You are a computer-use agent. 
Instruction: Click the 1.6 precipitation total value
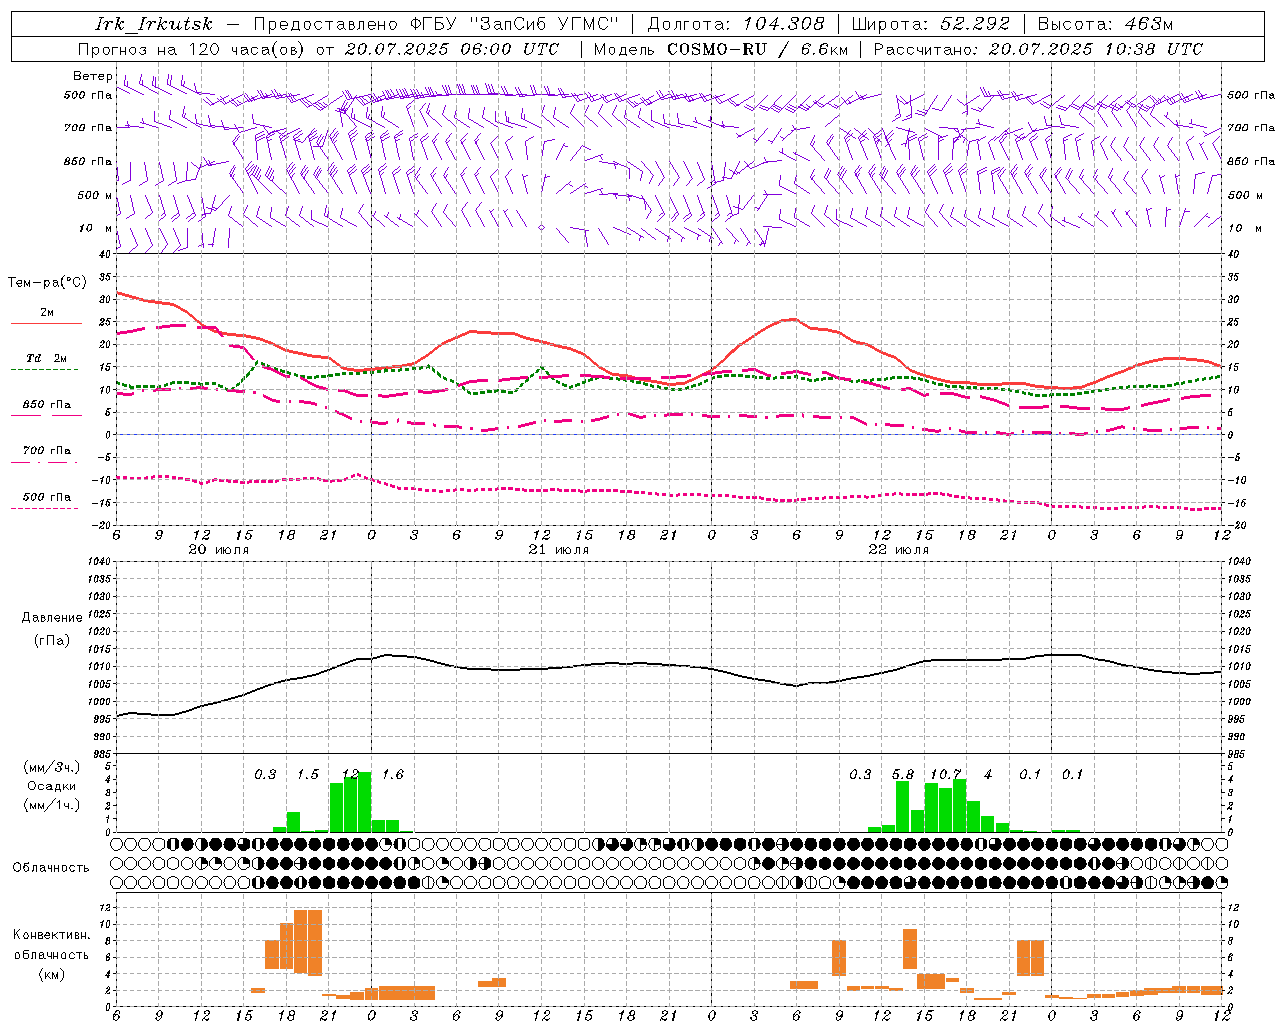click(x=393, y=775)
